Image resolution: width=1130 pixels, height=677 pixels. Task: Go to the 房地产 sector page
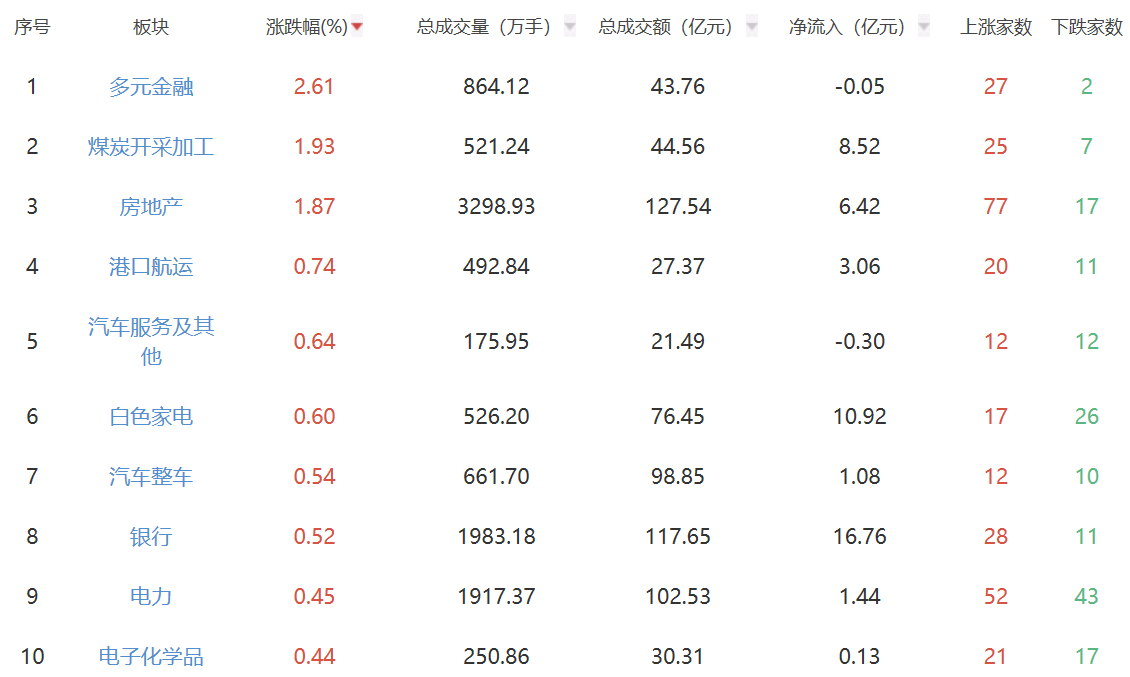pos(151,207)
